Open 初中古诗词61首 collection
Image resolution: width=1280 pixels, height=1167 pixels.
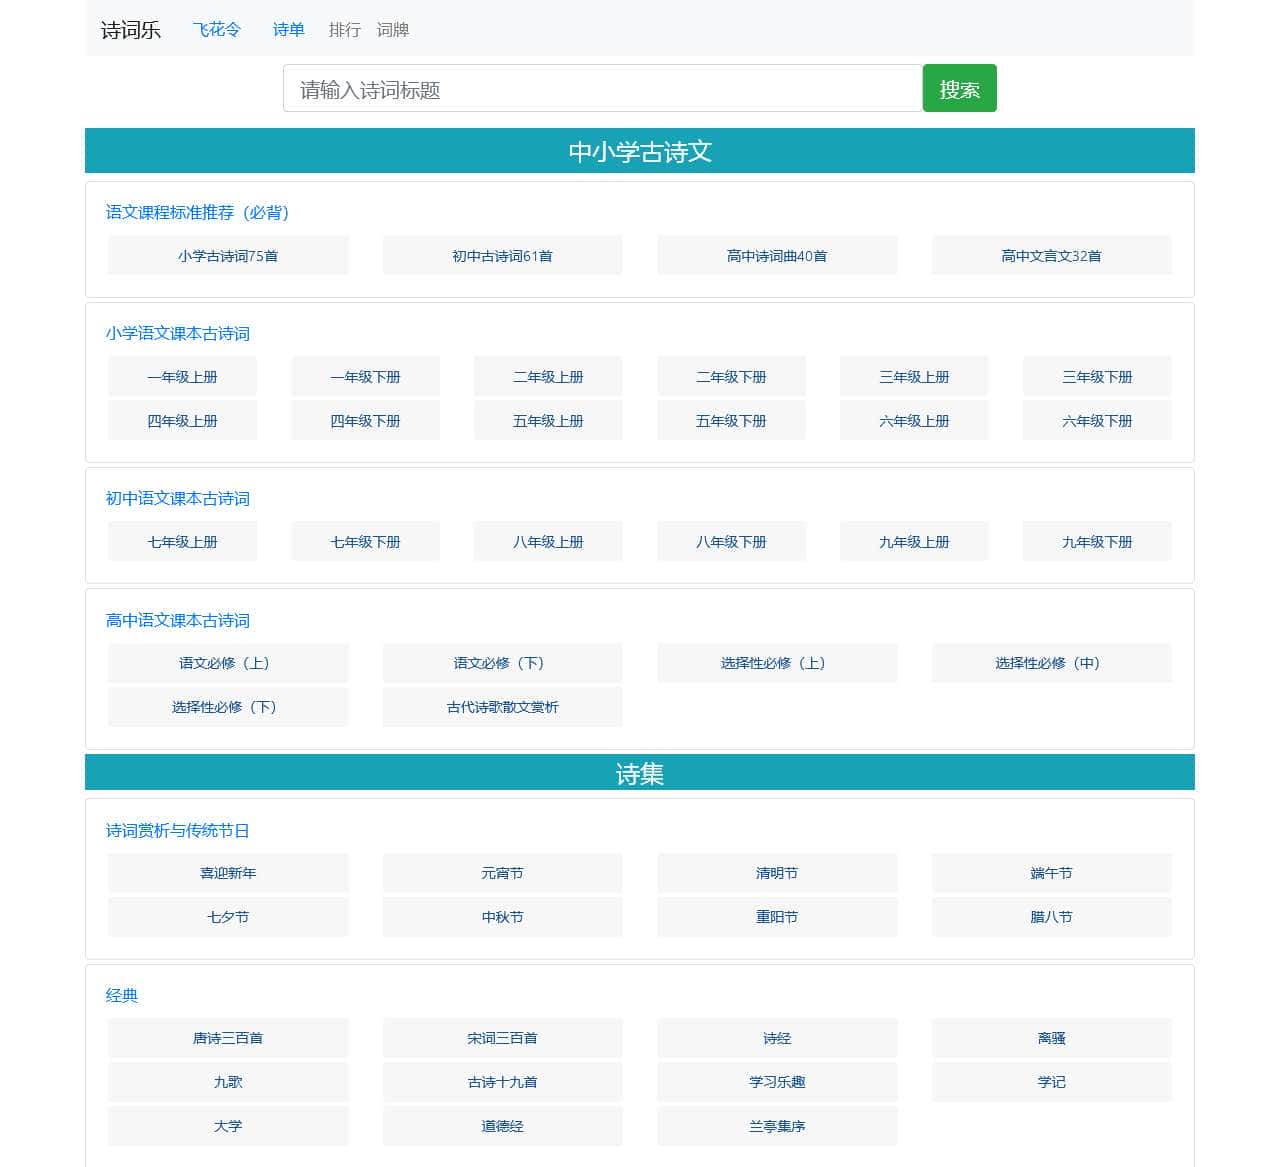(x=502, y=255)
